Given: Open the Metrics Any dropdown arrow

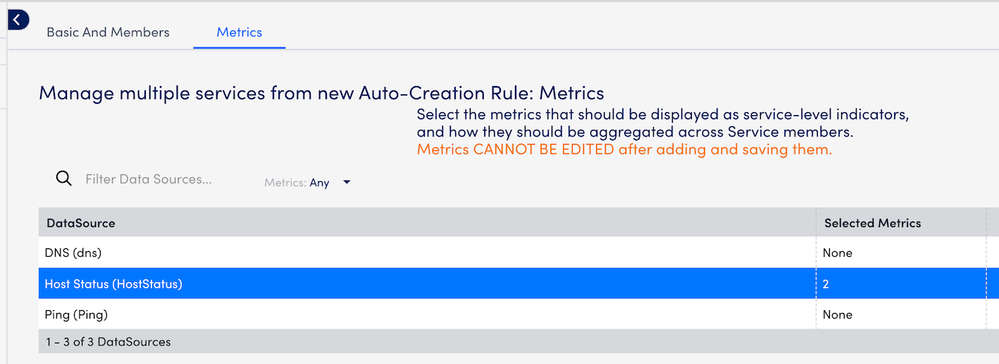Looking at the screenshot, I should (347, 182).
